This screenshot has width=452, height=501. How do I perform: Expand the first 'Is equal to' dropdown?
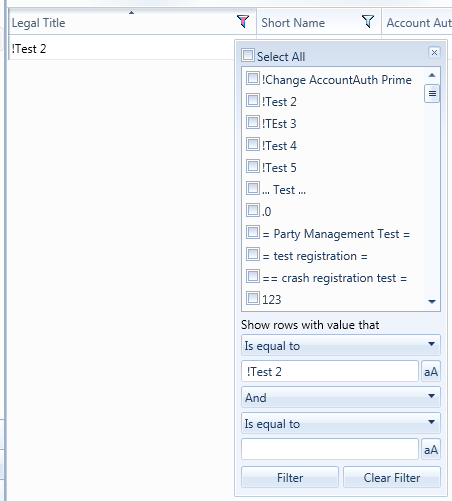pyautogui.click(x=341, y=345)
